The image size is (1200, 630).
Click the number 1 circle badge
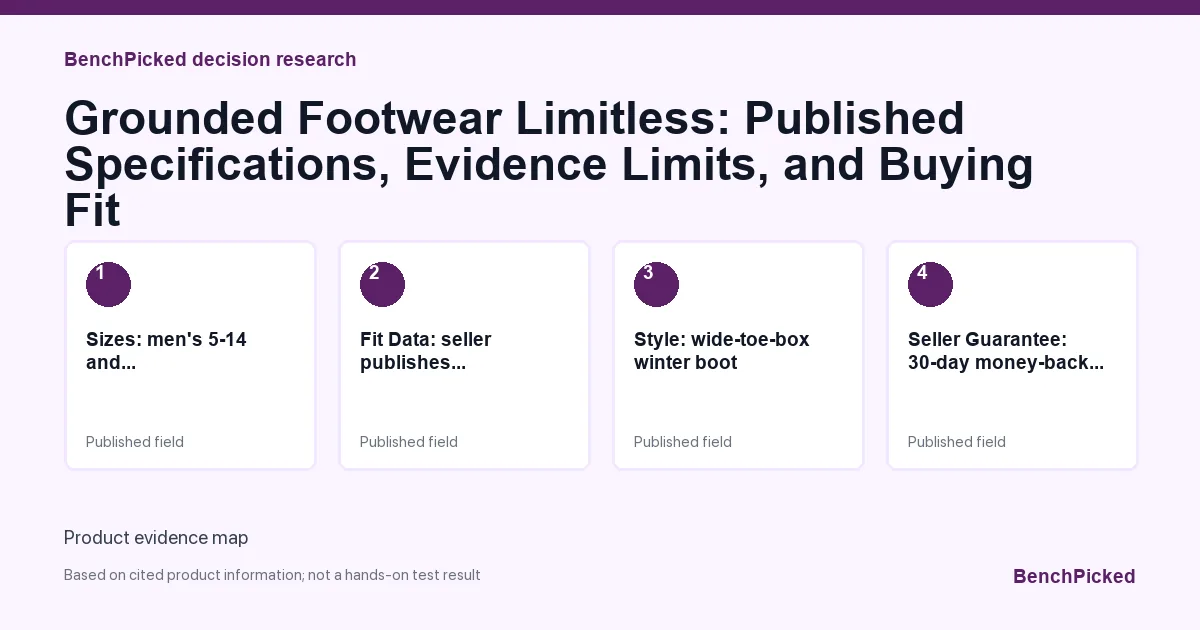[x=108, y=284]
